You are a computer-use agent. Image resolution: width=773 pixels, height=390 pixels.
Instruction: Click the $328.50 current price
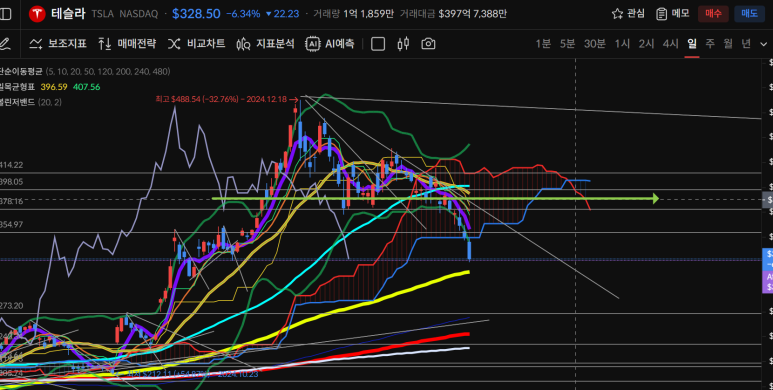click(x=196, y=14)
